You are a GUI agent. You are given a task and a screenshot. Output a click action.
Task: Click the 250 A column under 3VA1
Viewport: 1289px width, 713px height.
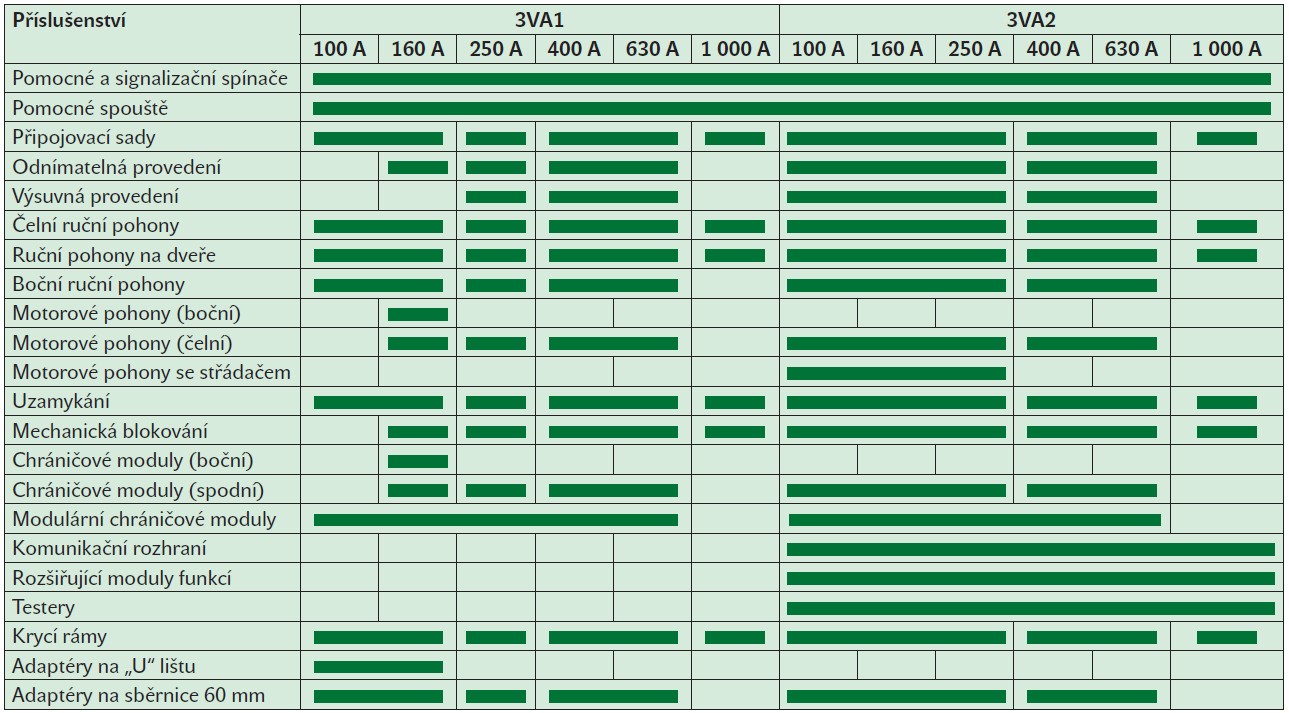(496, 49)
